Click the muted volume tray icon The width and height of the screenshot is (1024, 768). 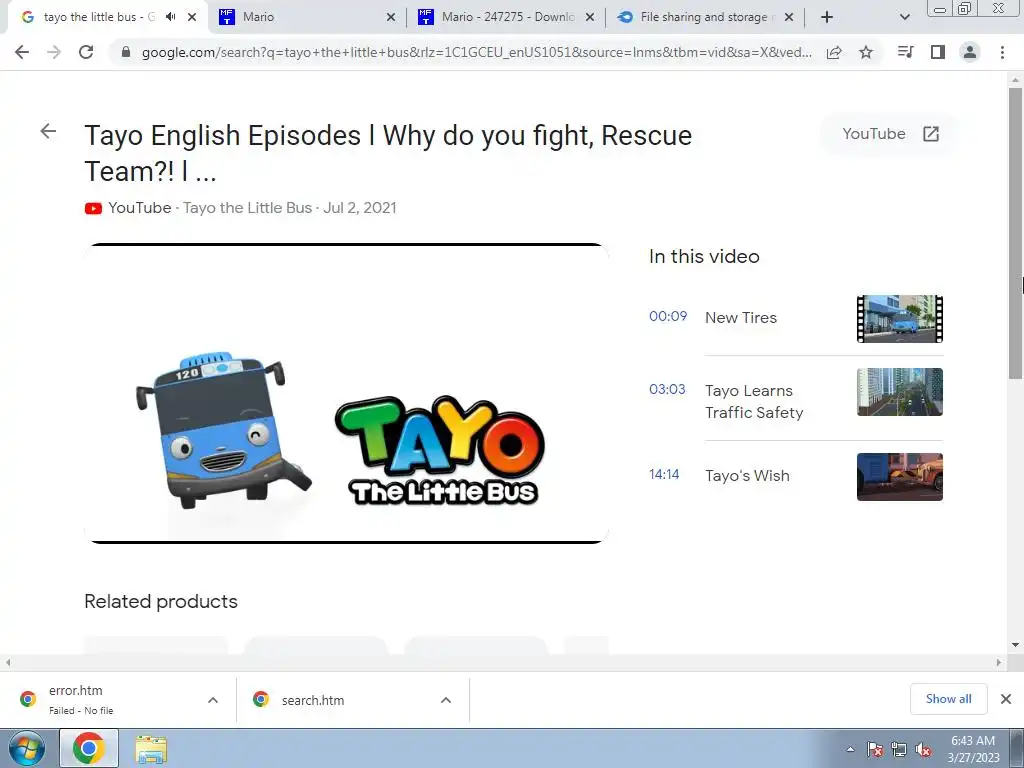click(923, 749)
